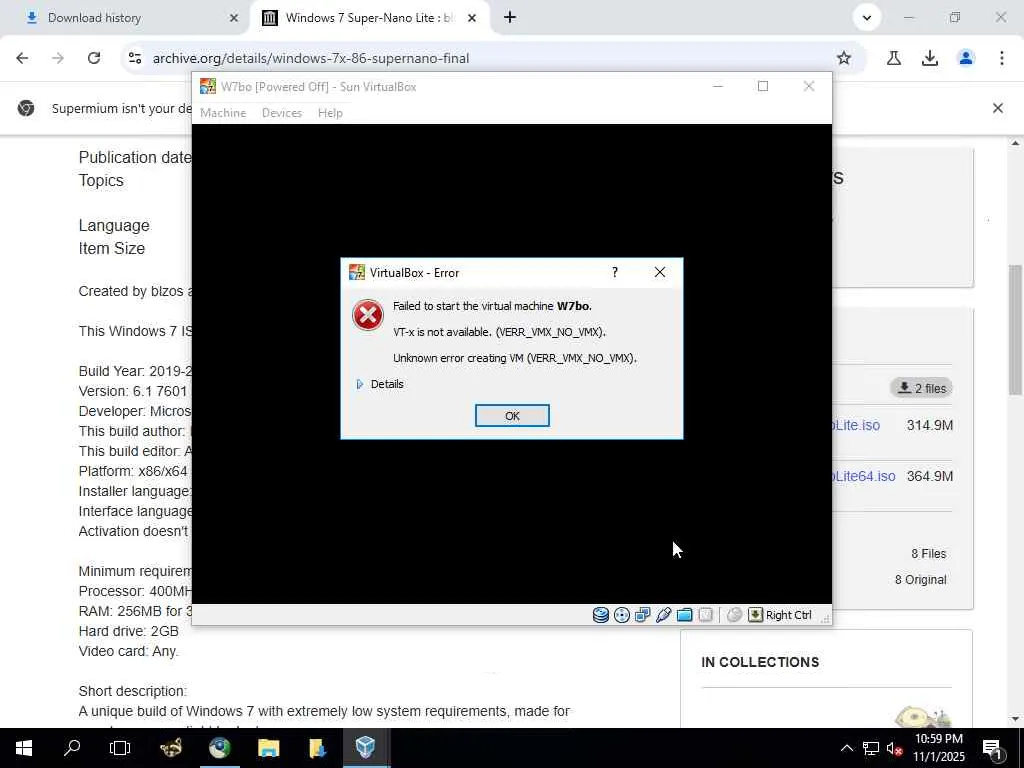Open the tab search dropdown in browser
The height and width of the screenshot is (768, 1024).
pyautogui.click(x=867, y=18)
